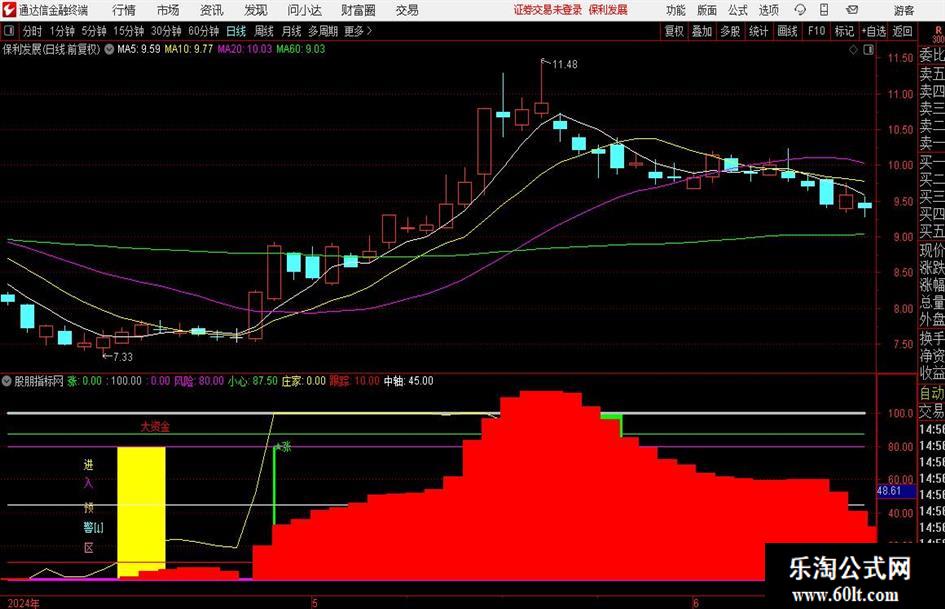Screen dimensions: 945x609
Task: Open the 问小达 menu
Action: click(x=304, y=10)
